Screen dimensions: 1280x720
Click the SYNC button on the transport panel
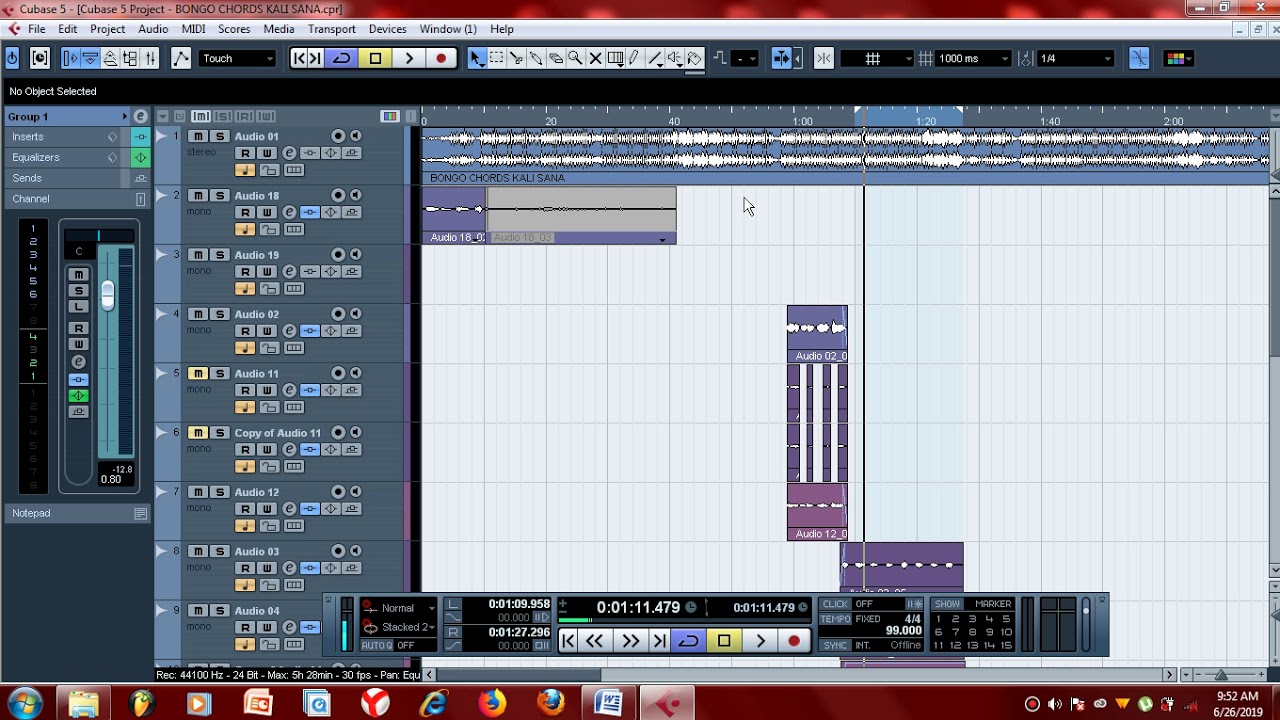pos(835,645)
